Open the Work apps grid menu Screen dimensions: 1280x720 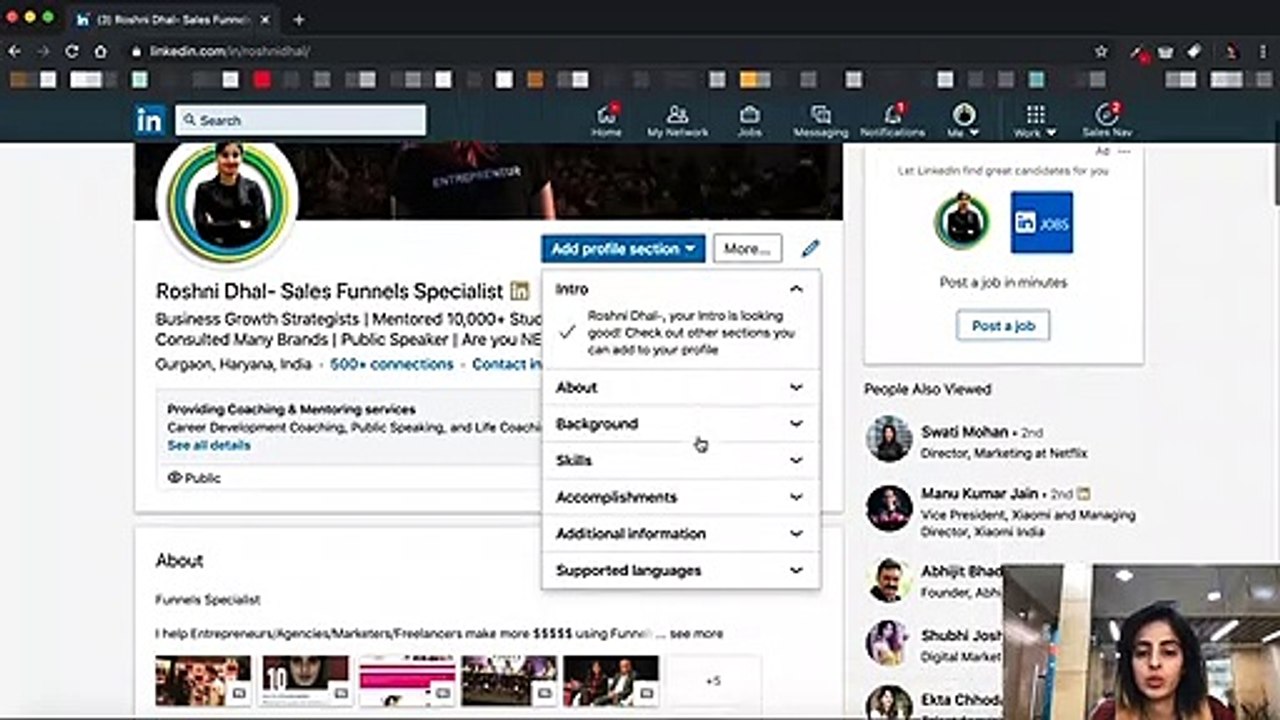pos(1035,120)
